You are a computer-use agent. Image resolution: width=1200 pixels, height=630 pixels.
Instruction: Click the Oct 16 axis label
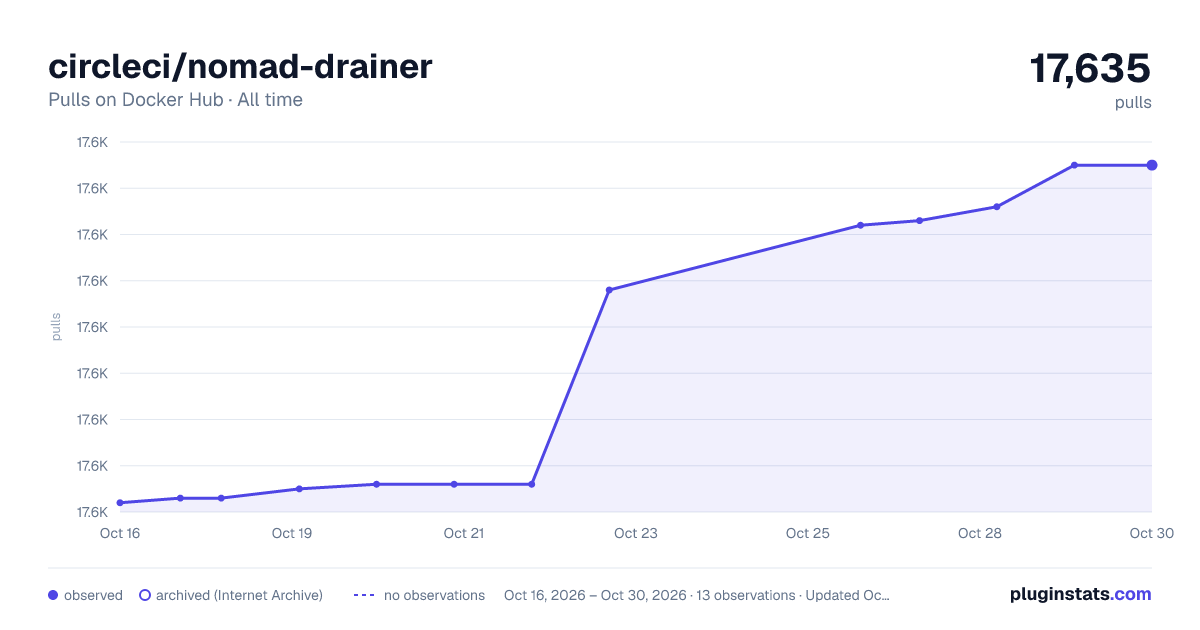click(x=120, y=533)
